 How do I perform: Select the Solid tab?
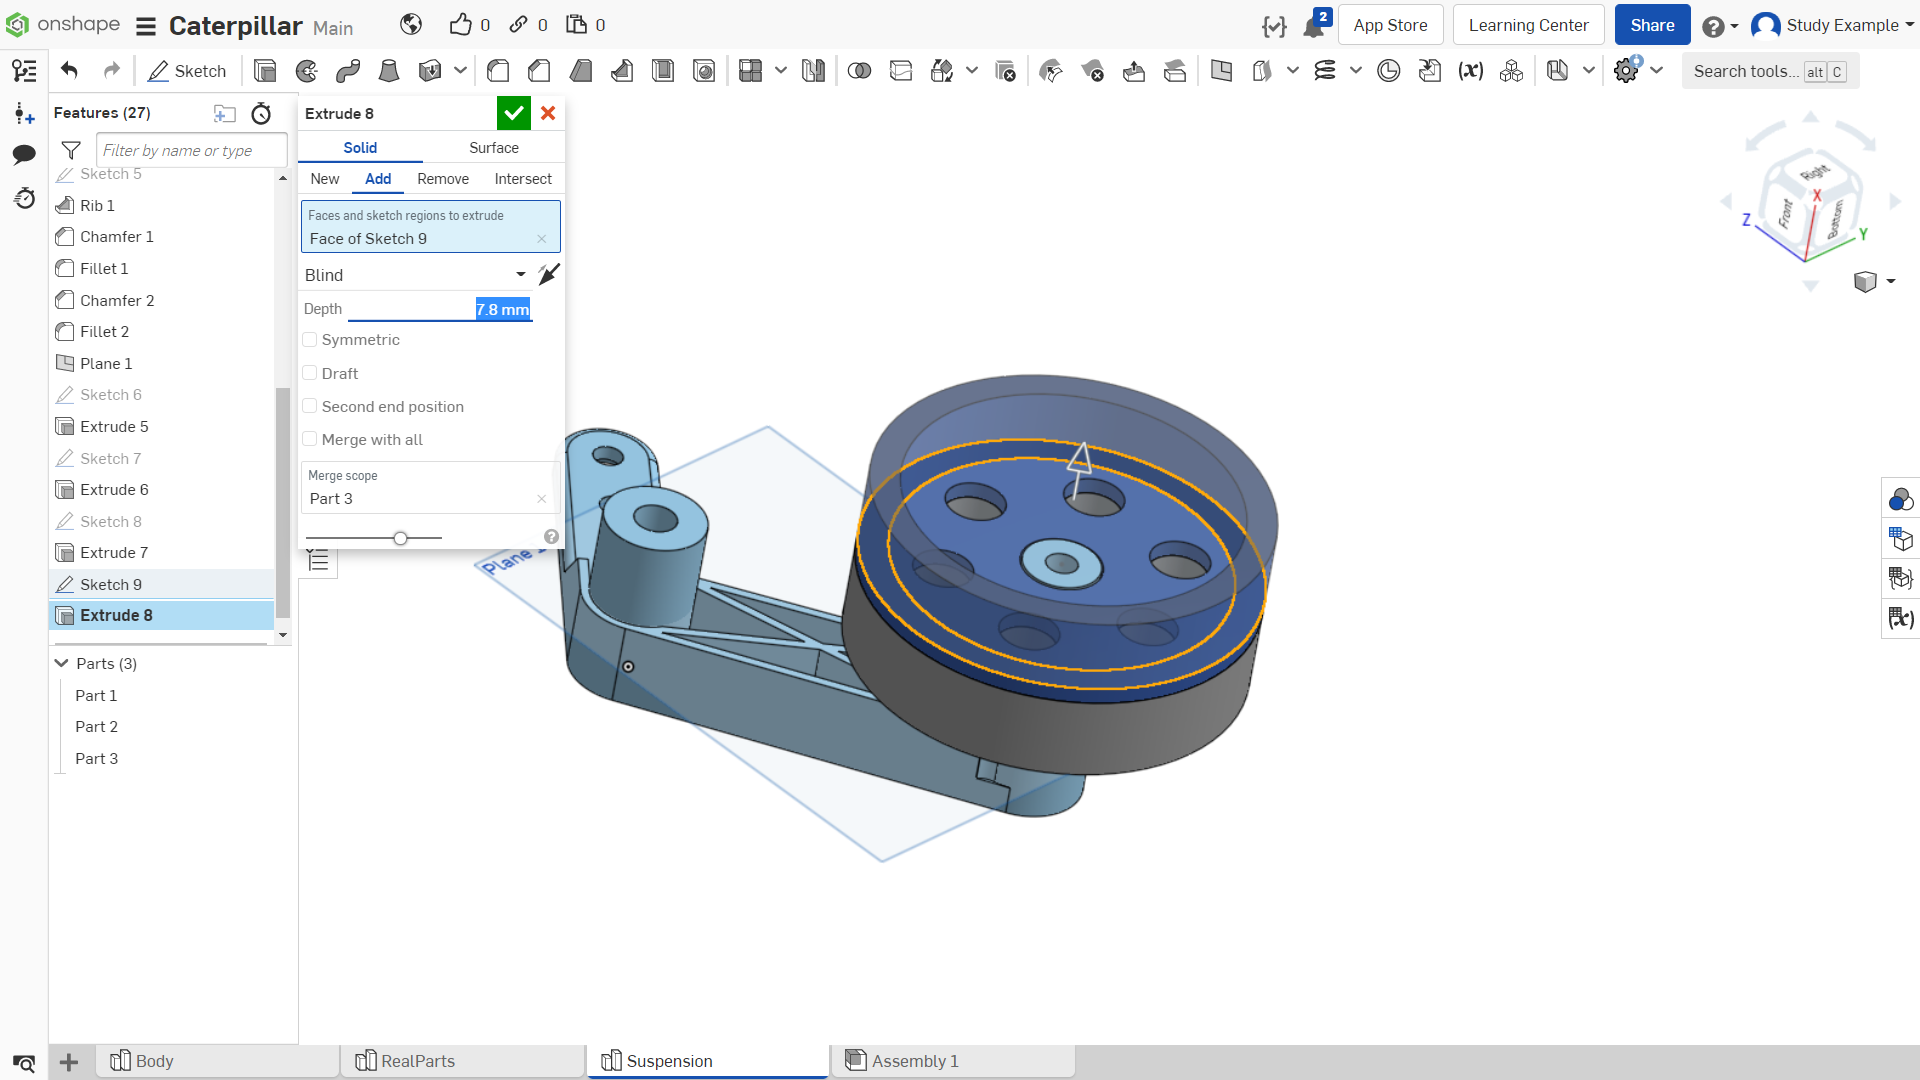pyautogui.click(x=360, y=148)
